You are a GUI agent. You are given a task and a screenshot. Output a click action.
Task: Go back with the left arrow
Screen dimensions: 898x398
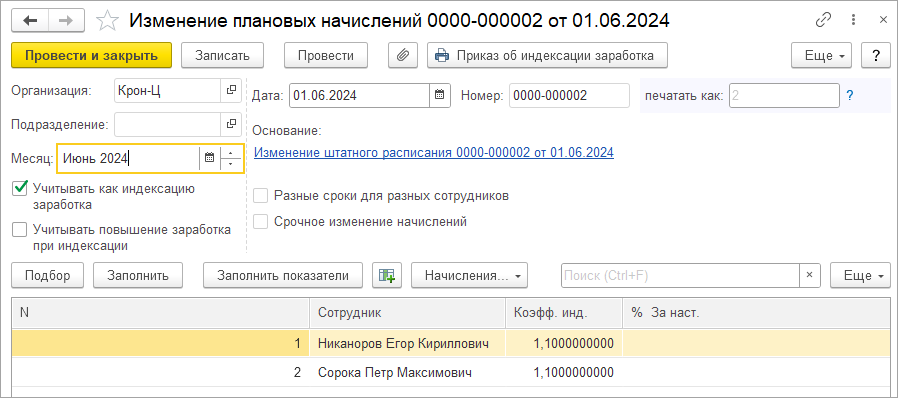[30, 21]
